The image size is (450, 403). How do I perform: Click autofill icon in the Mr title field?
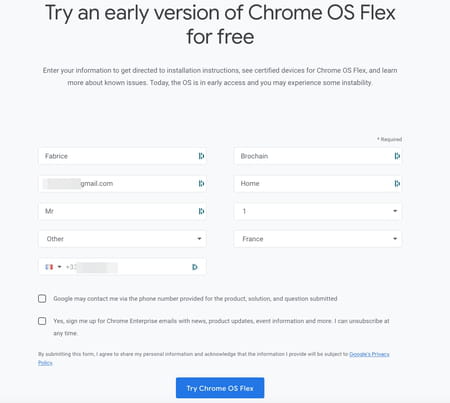[x=201, y=211]
